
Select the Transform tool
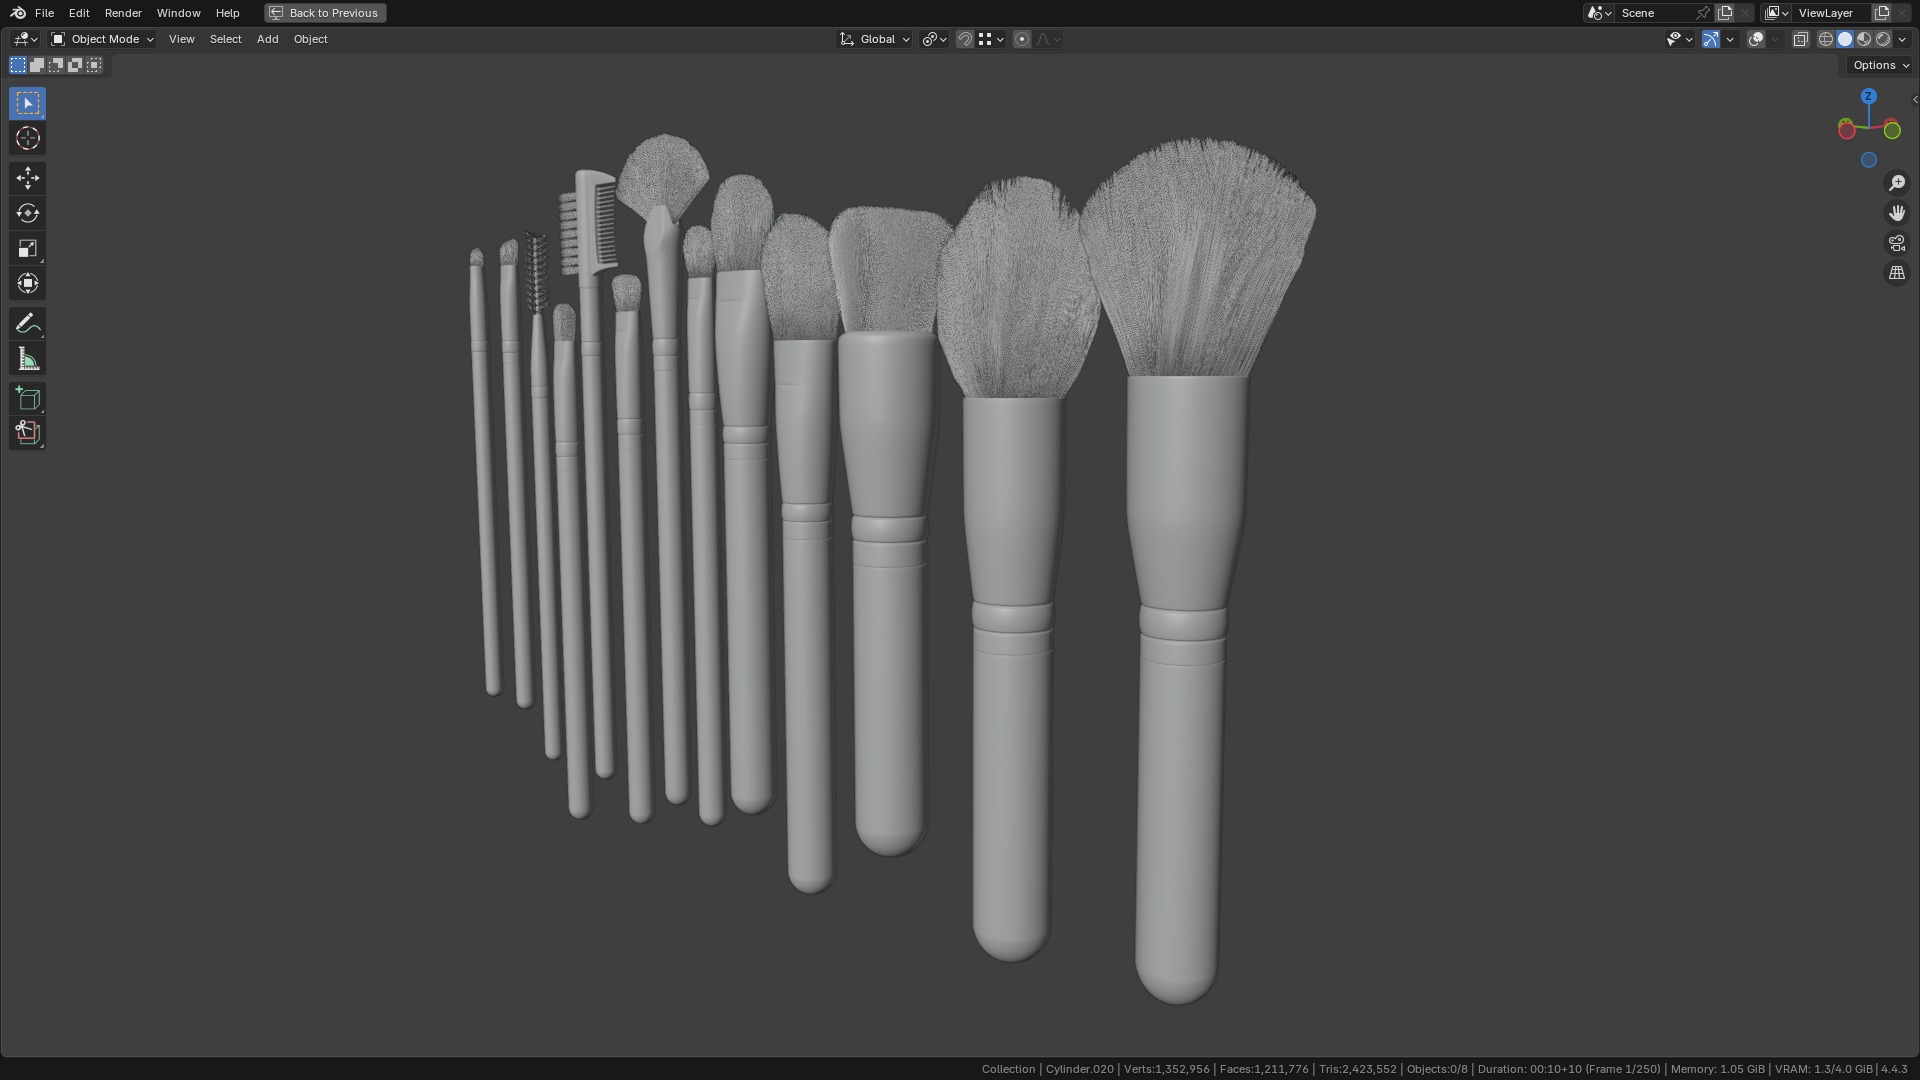tap(28, 283)
